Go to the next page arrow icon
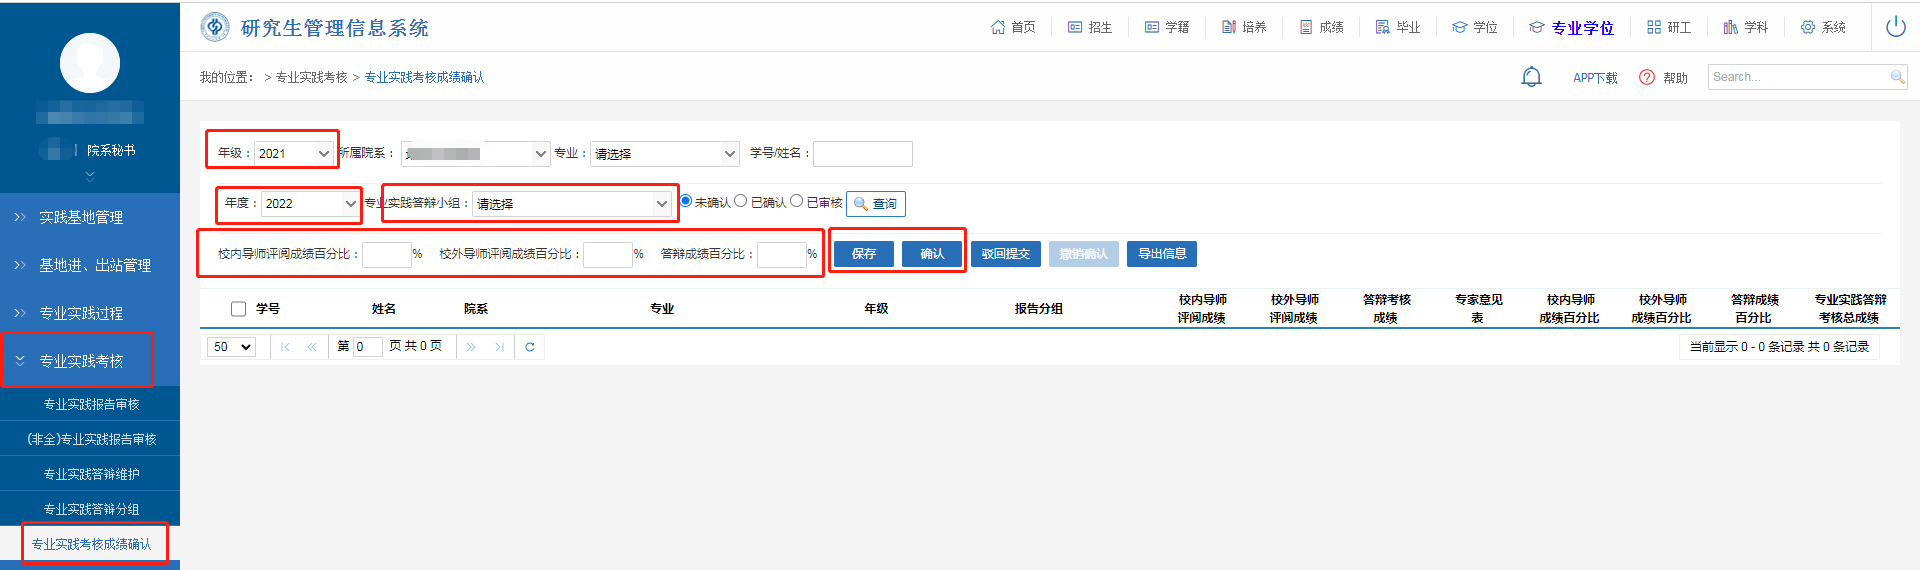 (x=471, y=347)
